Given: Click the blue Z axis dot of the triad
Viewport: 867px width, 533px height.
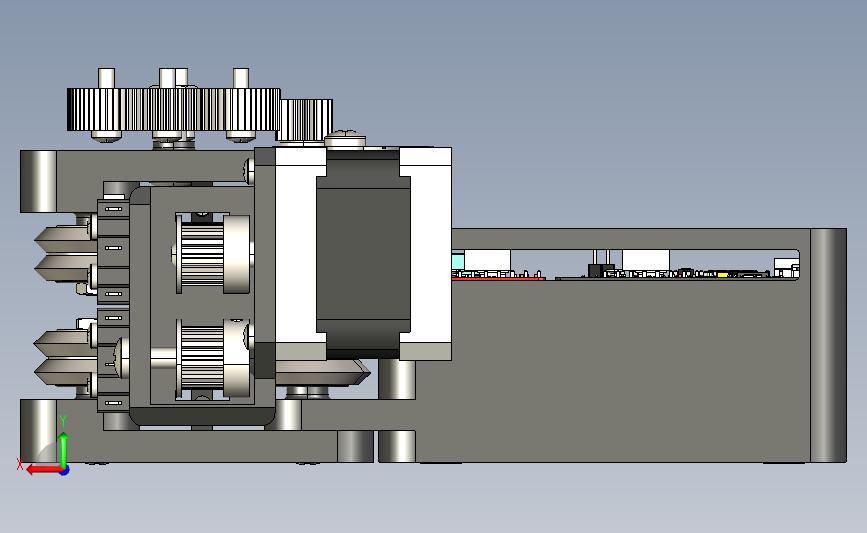Looking at the screenshot, I should [x=65, y=471].
